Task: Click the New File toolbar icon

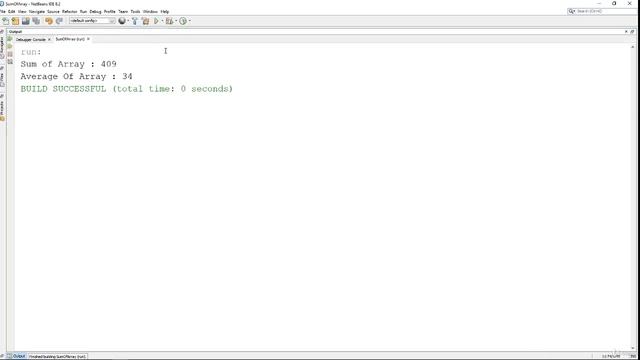Action: pos(6,21)
